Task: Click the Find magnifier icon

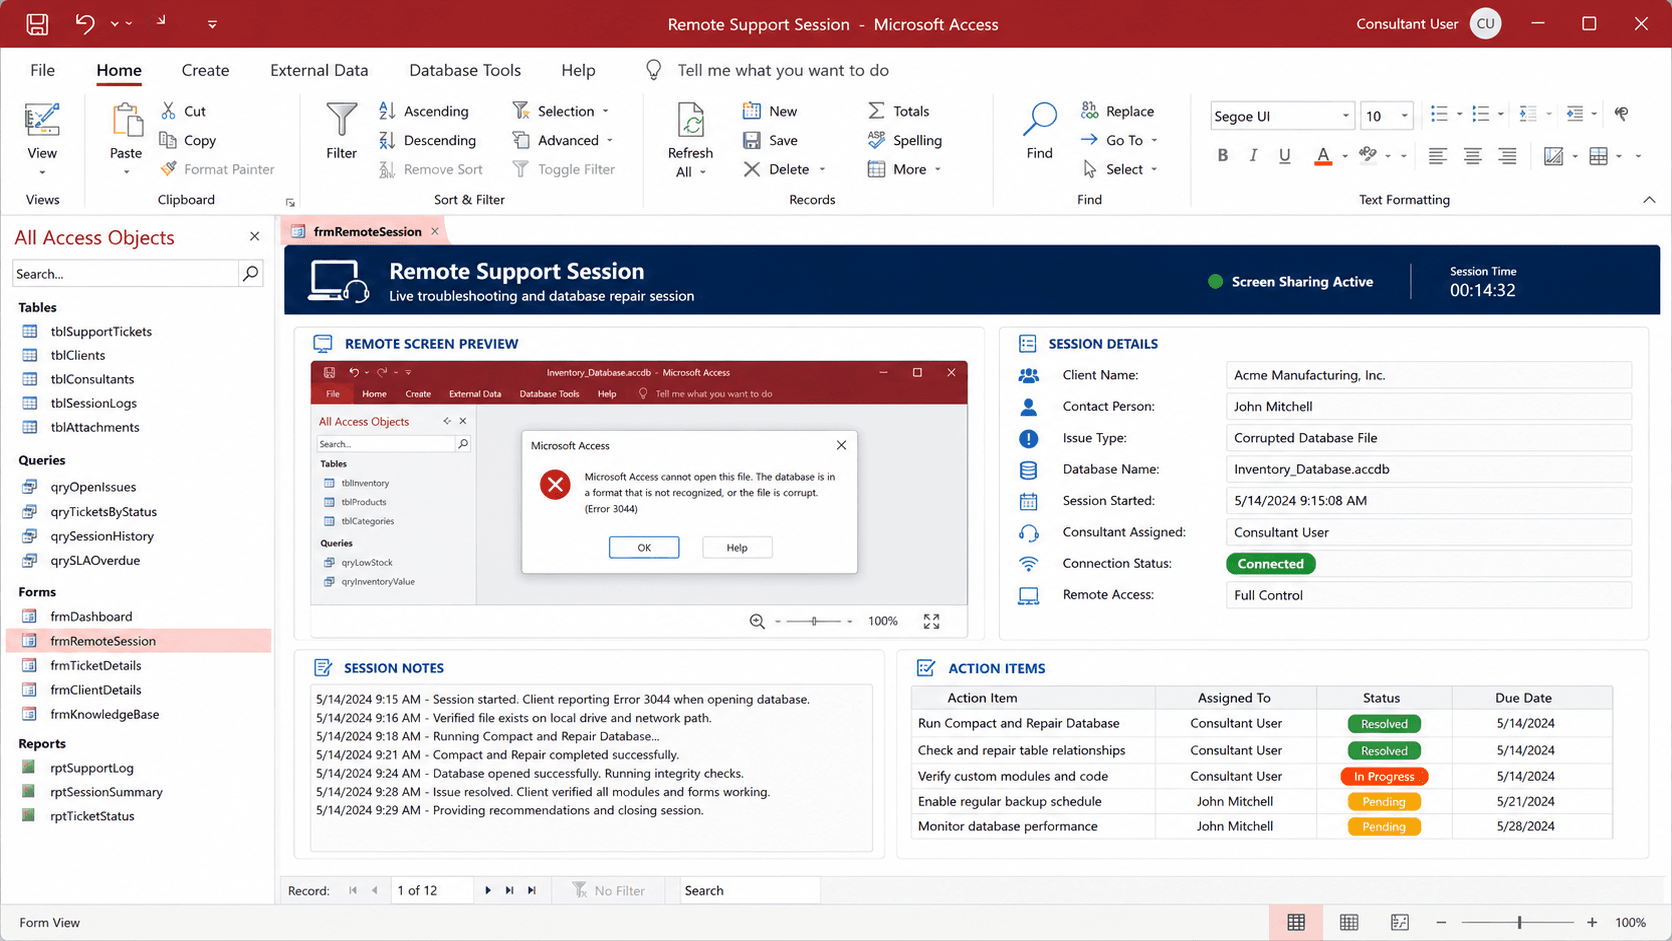Action: click(1040, 119)
